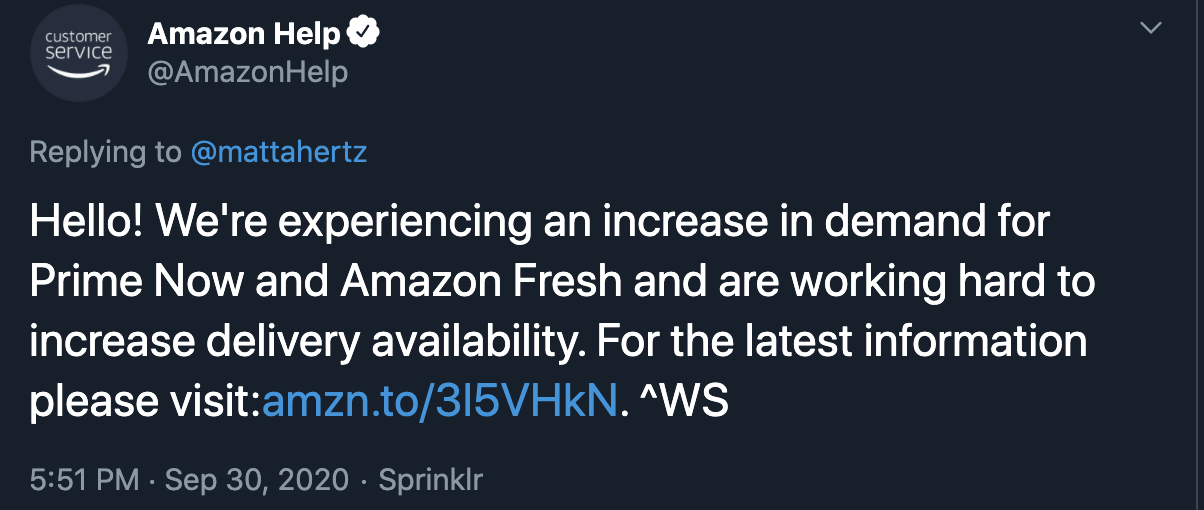Click the verified checkmark badge
Screen dimensions: 1204x510
click(x=363, y=36)
